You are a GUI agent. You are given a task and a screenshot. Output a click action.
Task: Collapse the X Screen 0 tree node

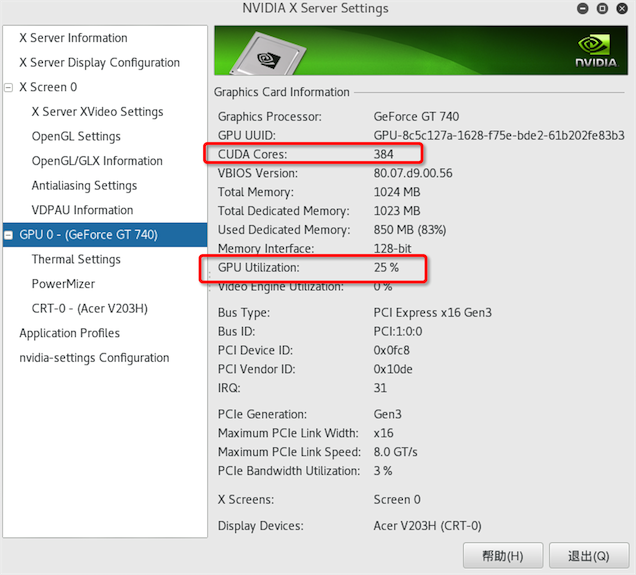click(x=9, y=87)
